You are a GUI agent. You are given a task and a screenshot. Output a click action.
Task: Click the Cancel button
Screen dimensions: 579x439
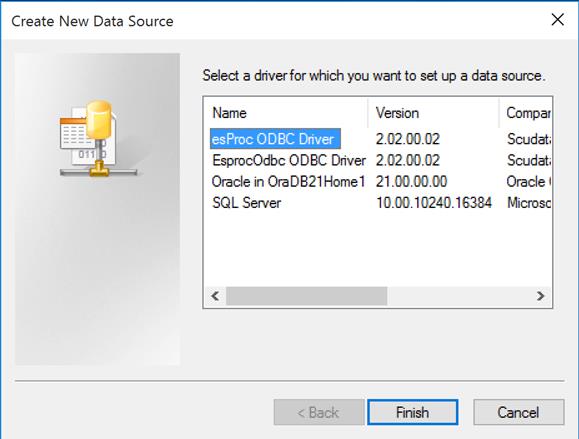point(519,412)
